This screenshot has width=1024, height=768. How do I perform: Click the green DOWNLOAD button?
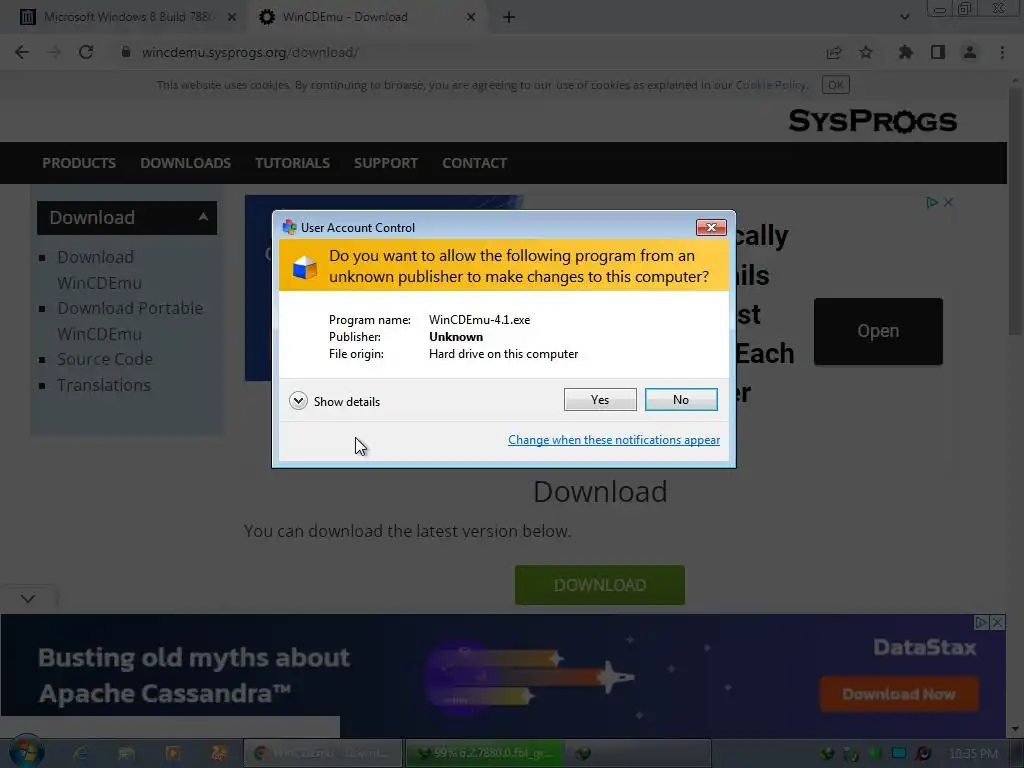[x=600, y=585]
